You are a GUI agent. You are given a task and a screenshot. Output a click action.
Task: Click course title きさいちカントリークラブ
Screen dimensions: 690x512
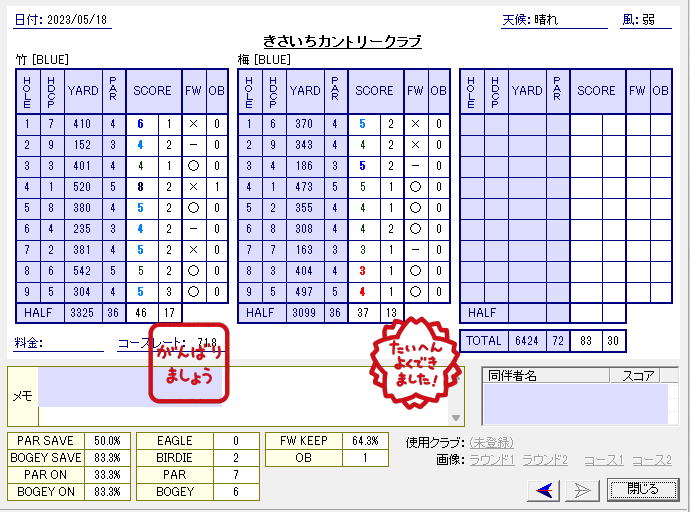pyautogui.click(x=342, y=41)
